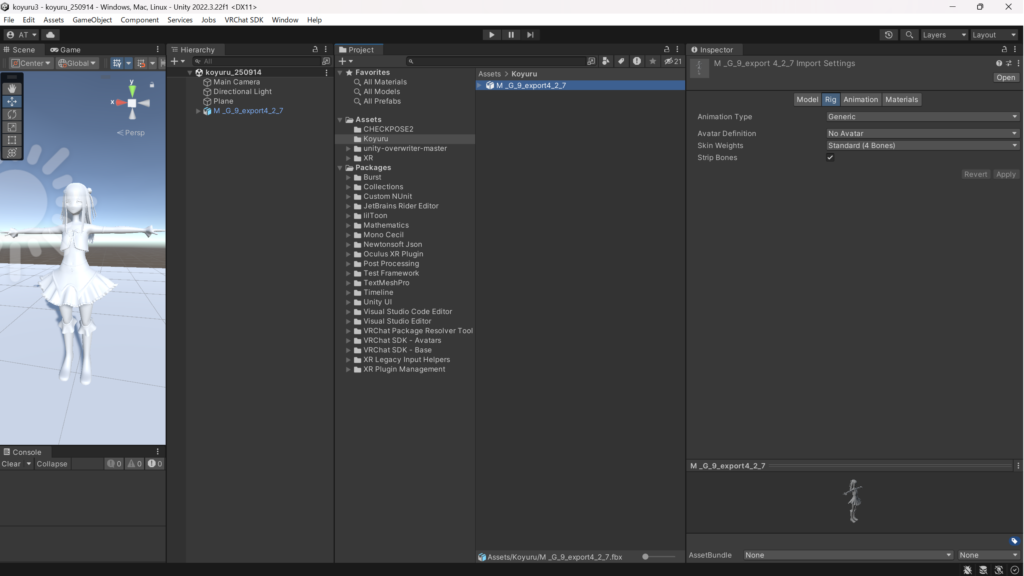Select the Scale tool in Scene toolbar

click(x=12, y=127)
